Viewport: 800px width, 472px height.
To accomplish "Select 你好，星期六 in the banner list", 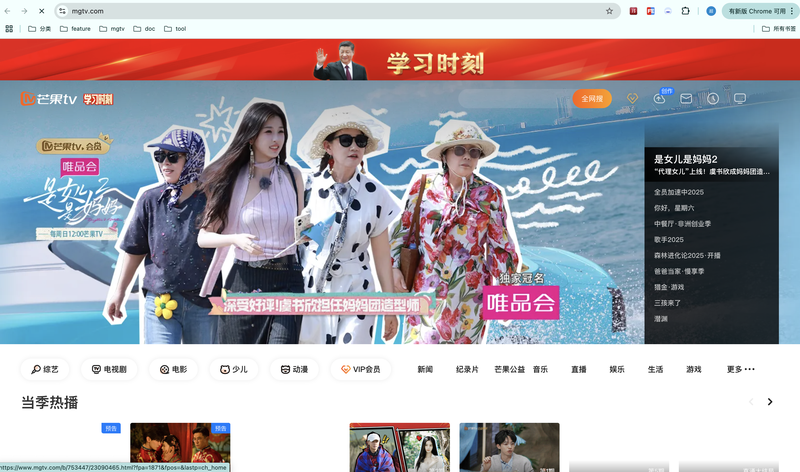I will [x=674, y=208].
